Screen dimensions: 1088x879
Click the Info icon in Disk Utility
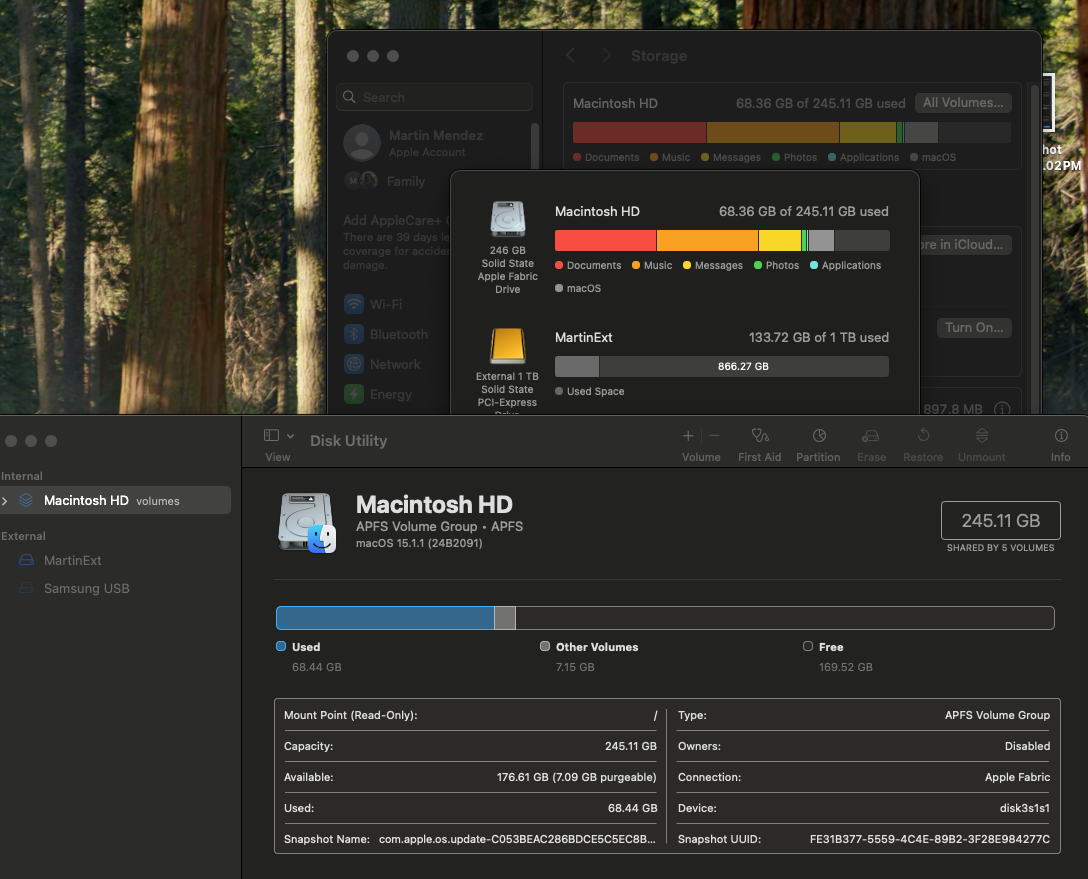[x=1060, y=436]
